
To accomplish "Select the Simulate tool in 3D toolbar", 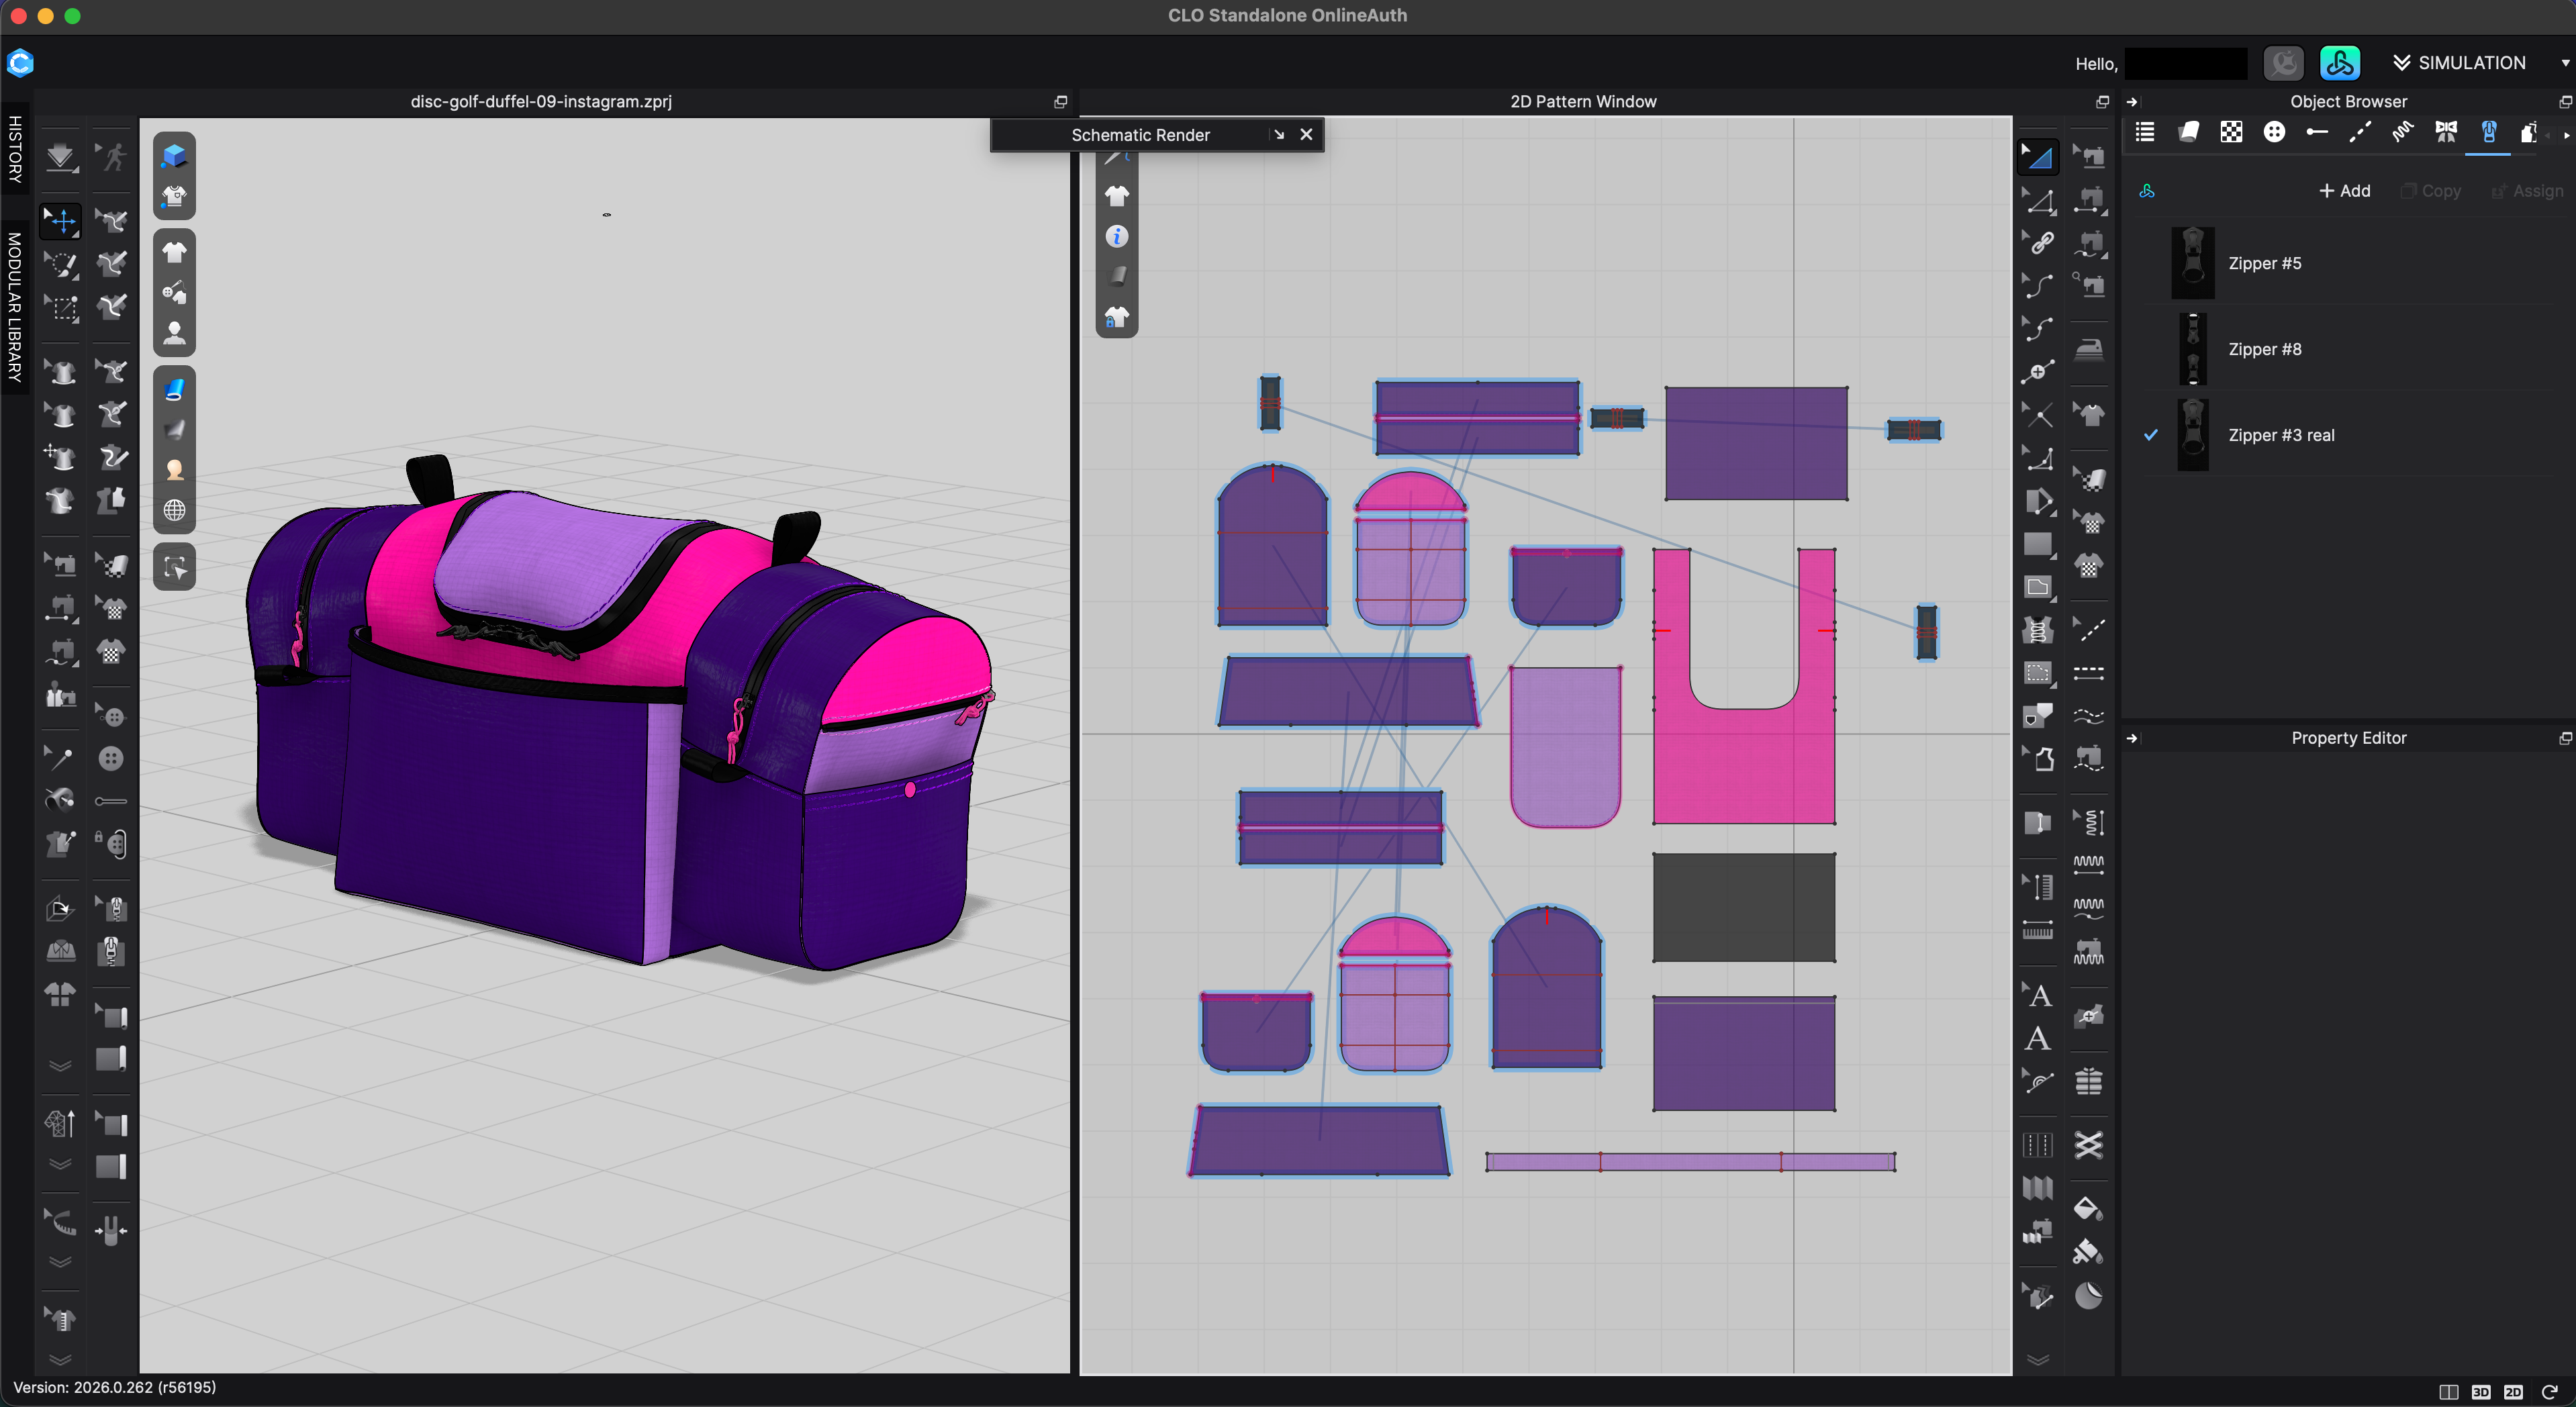I will [x=60, y=157].
